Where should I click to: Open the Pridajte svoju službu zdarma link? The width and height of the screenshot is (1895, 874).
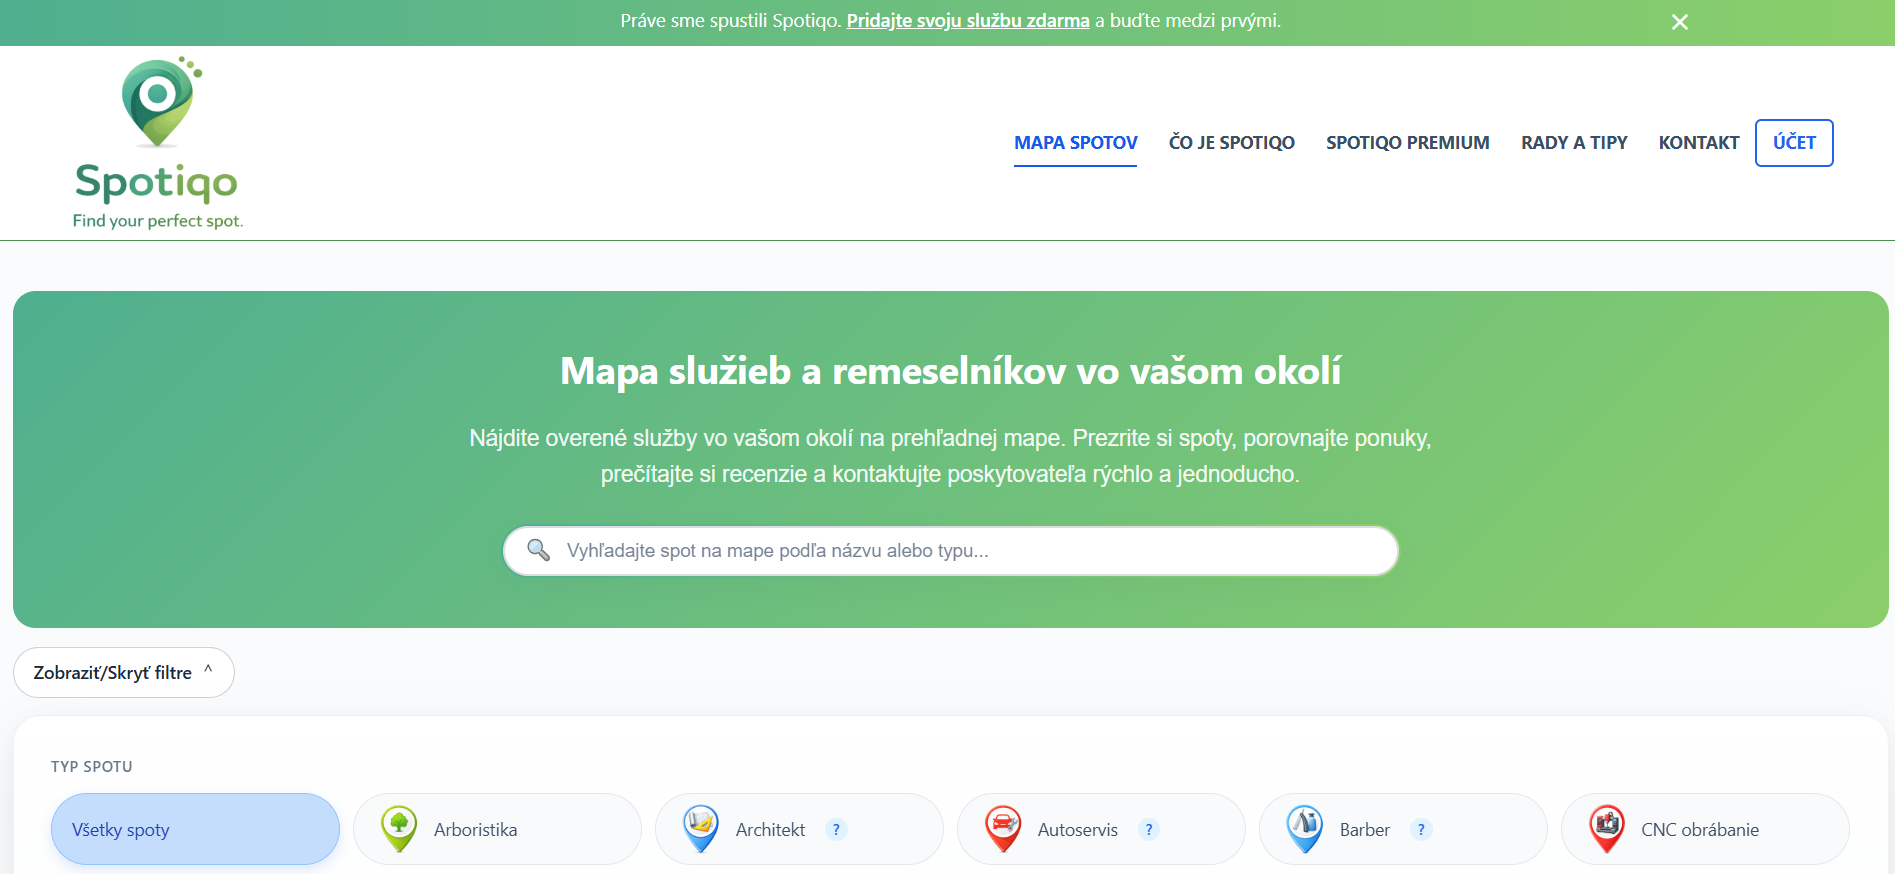(x=968, y=21)
